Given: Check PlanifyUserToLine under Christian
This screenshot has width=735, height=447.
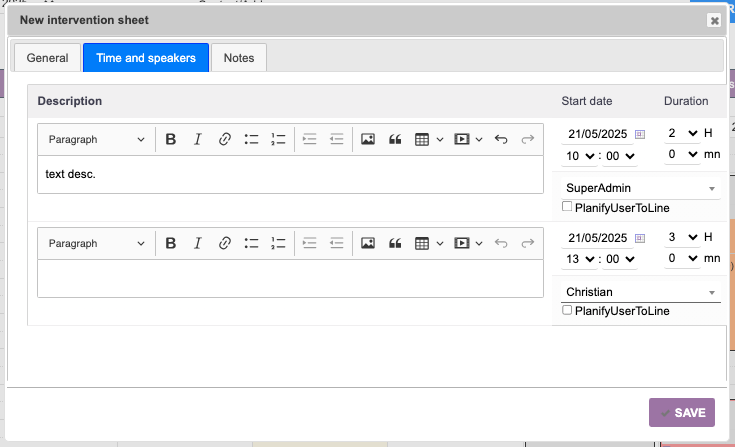Looking at the screenshot, I should 567,311.
